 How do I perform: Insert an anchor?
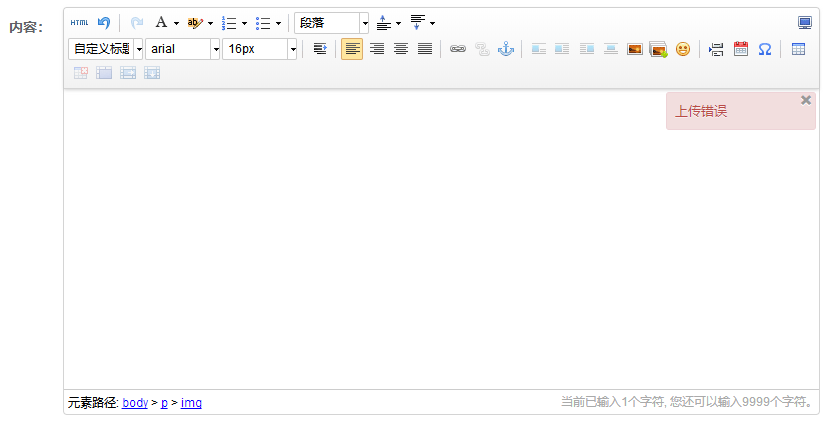coord(506,49)
